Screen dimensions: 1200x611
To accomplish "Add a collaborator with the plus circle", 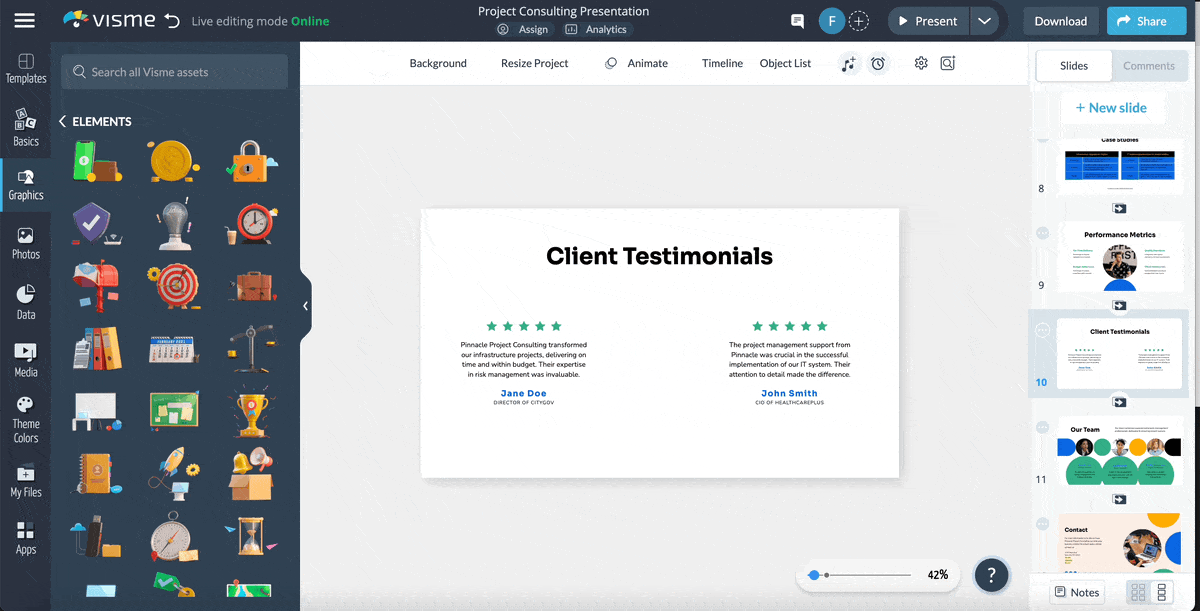I will (x=858, y=21).
